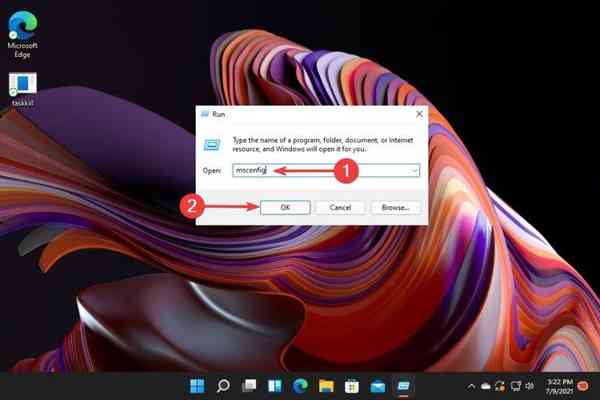Open Task View from taskbar

click(250, 385)
